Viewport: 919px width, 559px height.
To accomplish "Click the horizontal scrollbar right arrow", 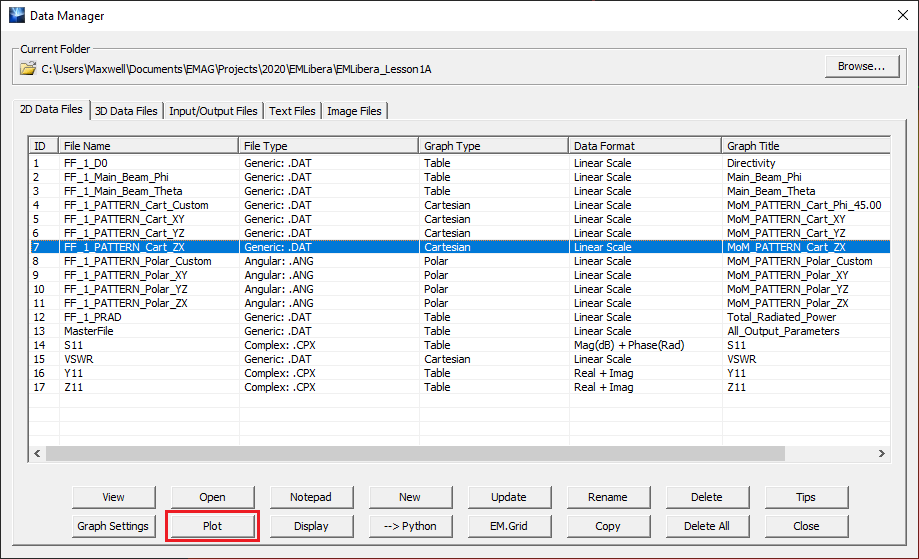I will tap(881, 453).
